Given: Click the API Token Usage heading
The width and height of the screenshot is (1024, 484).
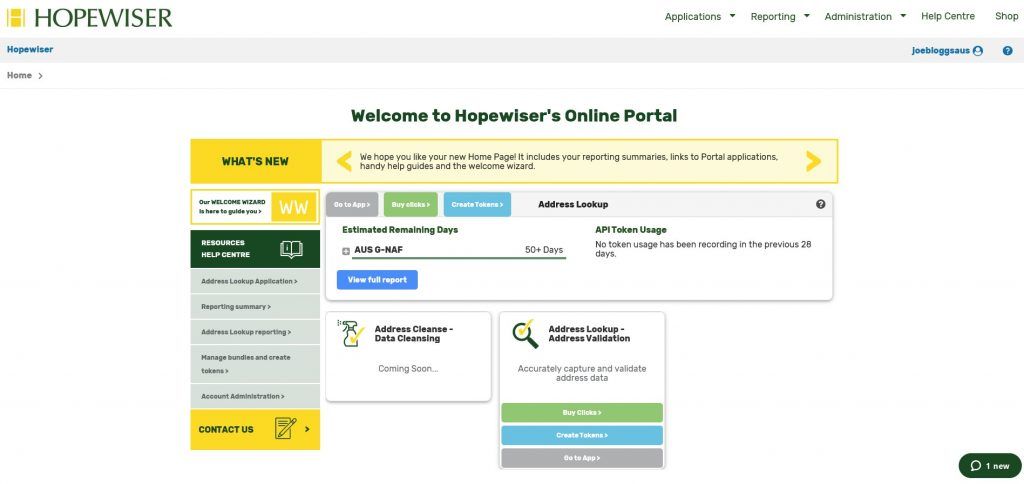Looking at the screenshot, I should click(631, 230).
